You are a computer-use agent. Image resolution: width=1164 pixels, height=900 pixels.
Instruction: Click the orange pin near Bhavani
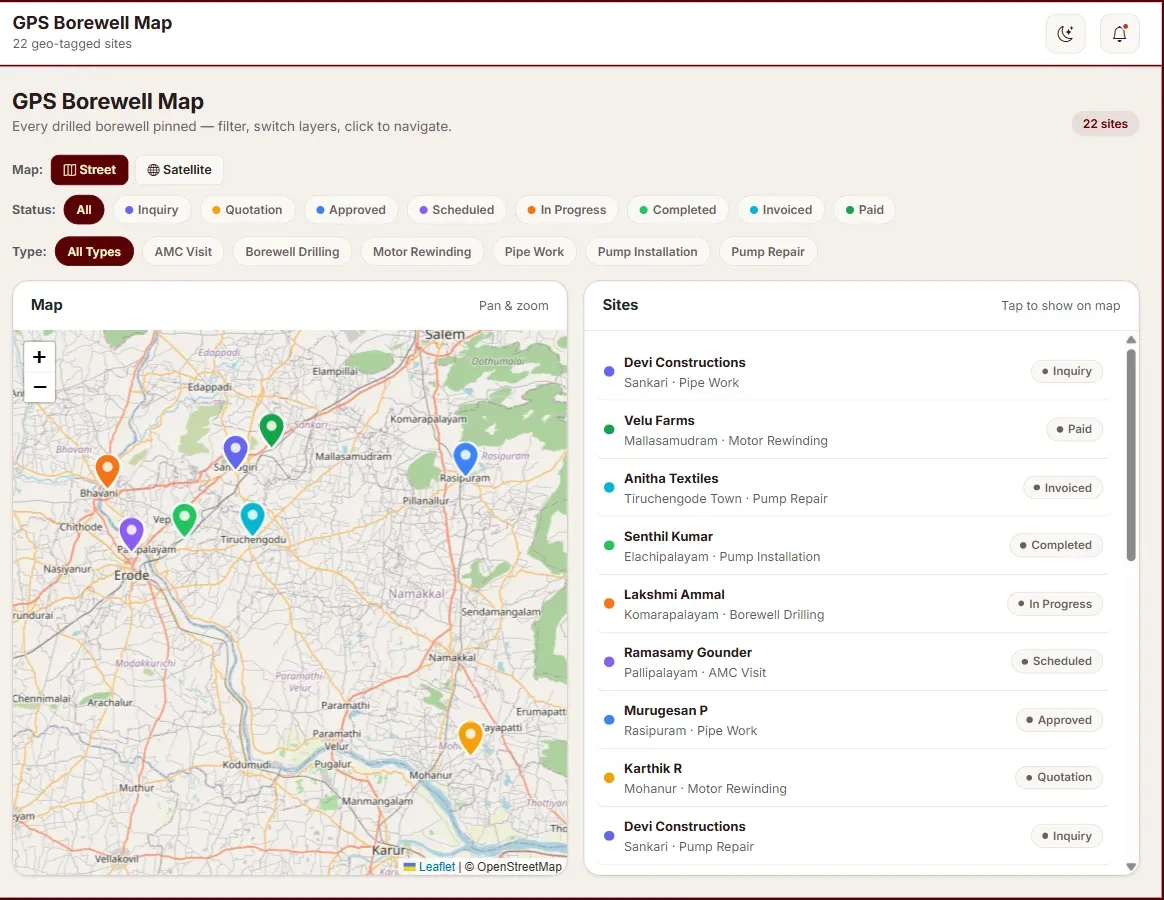[x=108, y=472]
